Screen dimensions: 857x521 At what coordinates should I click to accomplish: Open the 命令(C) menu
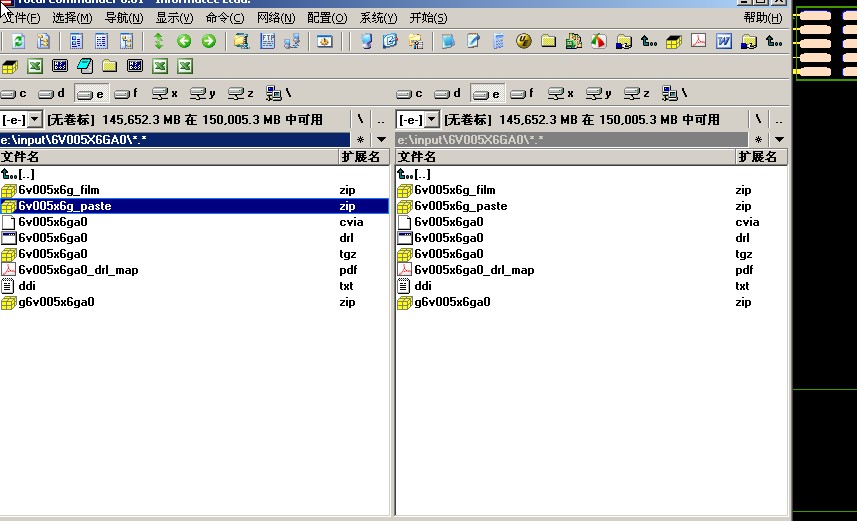pyautogui.click(x=225, y=18)
